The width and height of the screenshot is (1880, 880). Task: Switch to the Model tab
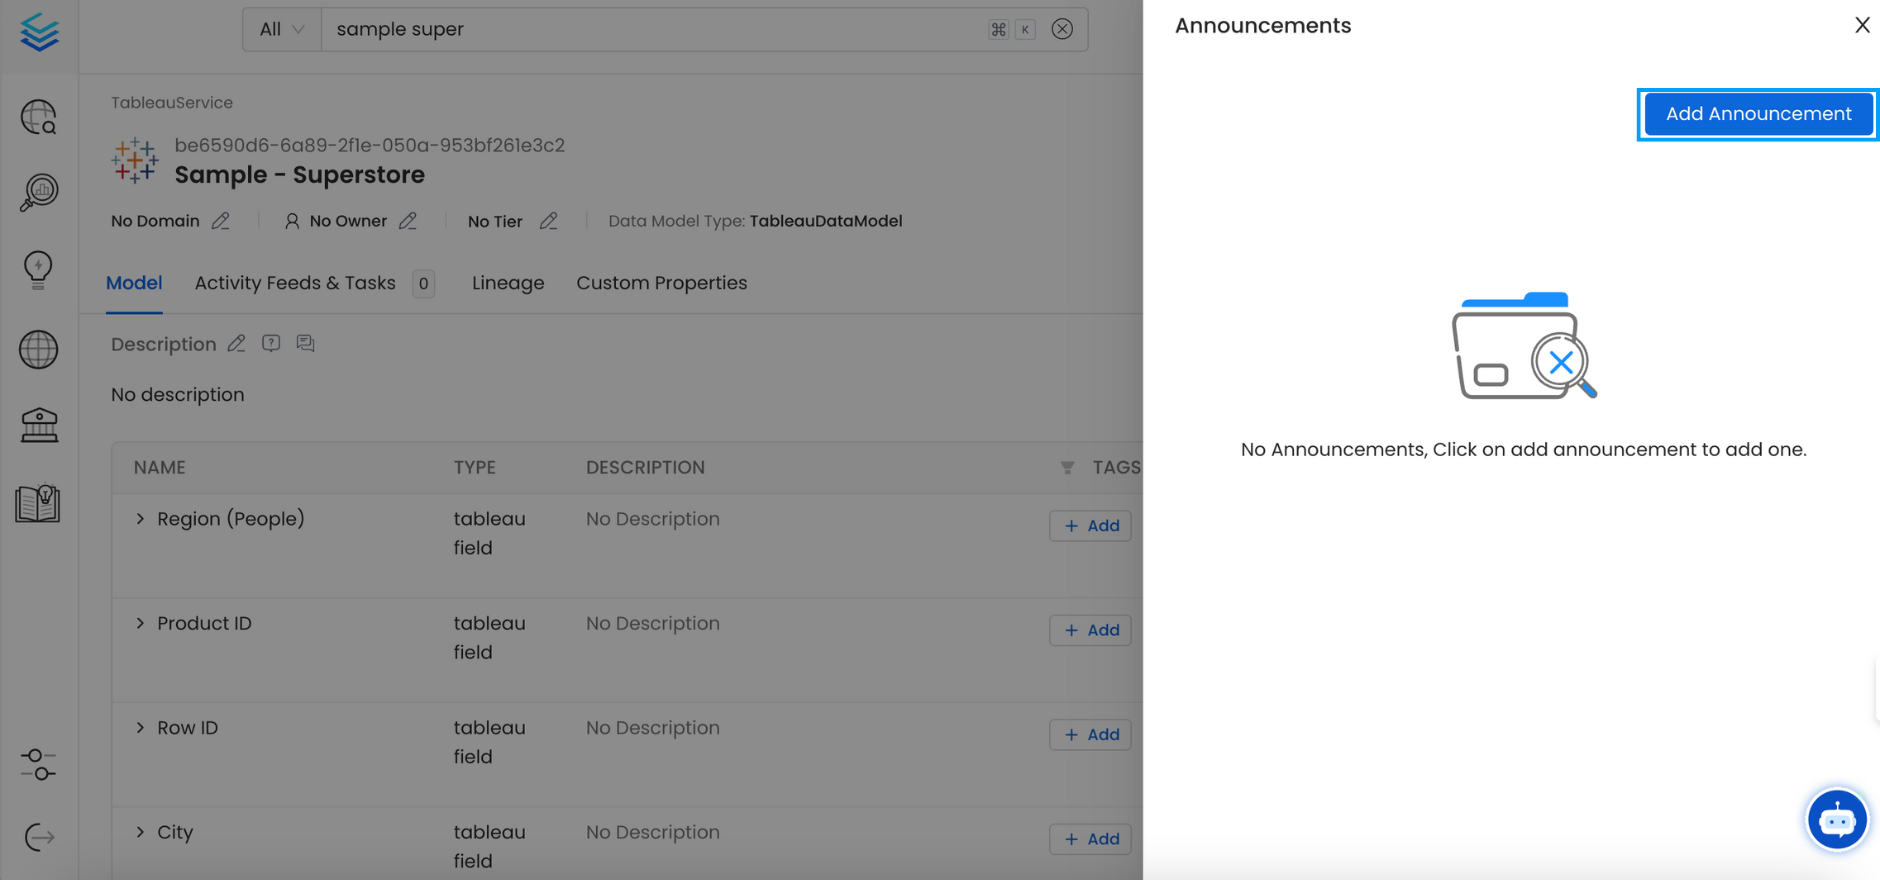[134, 283]
